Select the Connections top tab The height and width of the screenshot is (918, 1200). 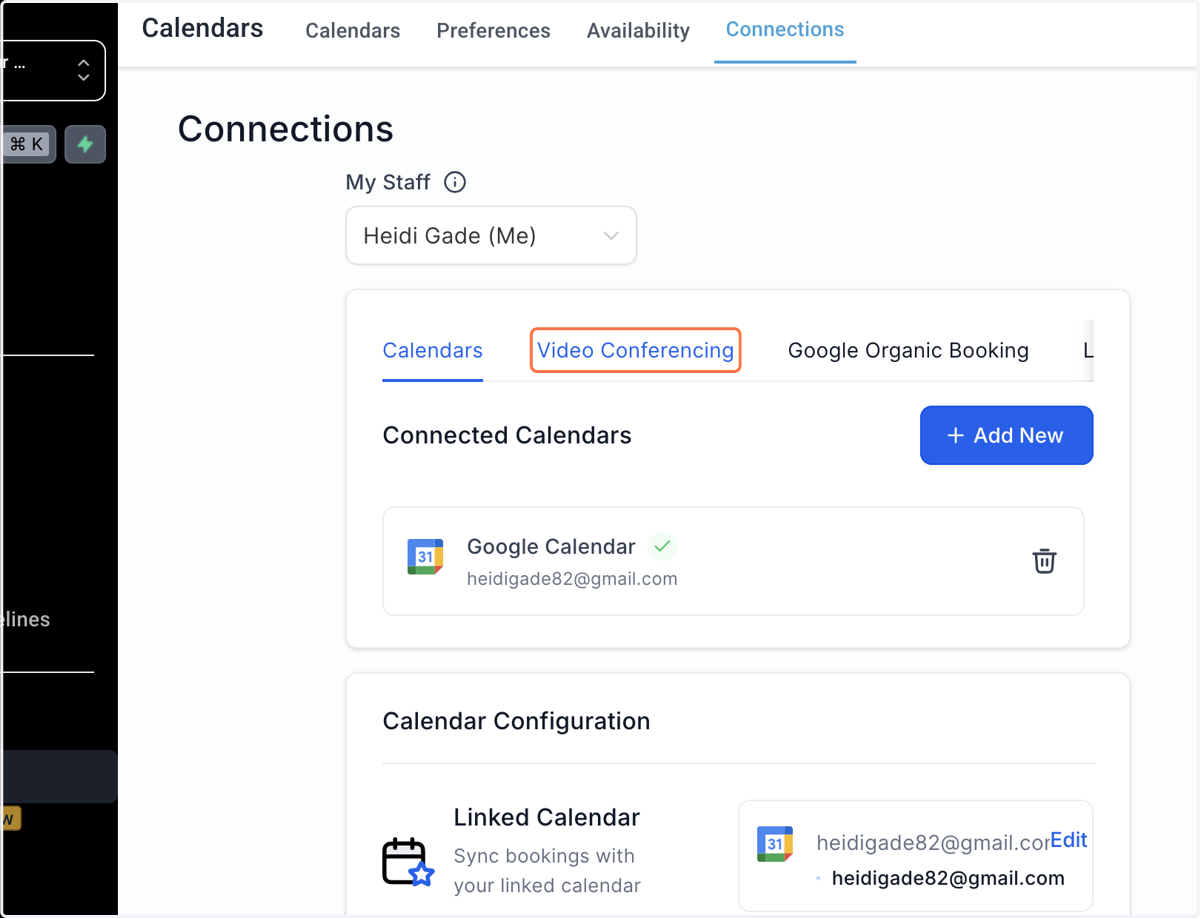tap(785, 30)
